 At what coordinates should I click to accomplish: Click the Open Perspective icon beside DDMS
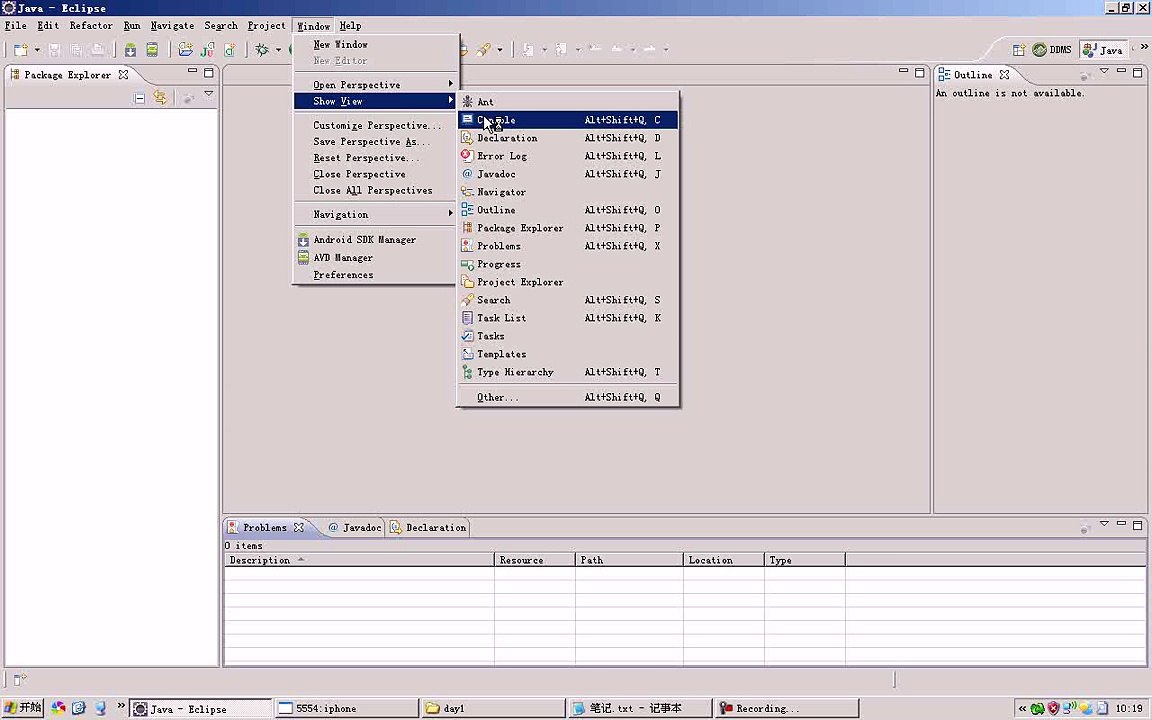pos(1018,50)
